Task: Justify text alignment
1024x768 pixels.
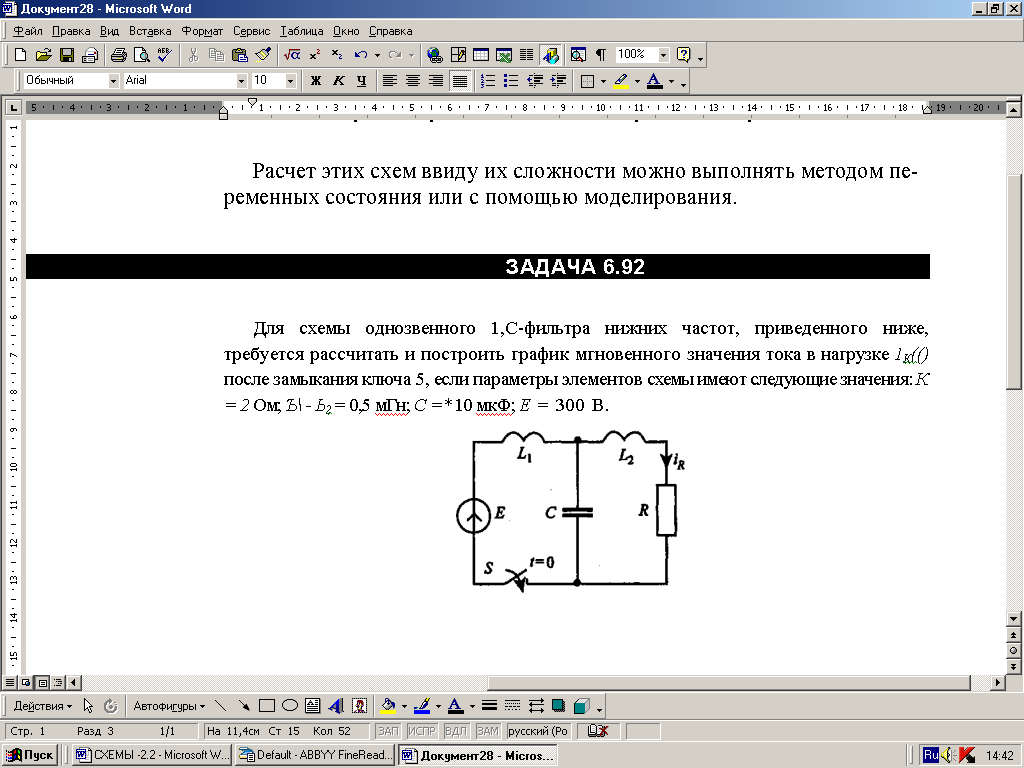Action: pos(460,81)
